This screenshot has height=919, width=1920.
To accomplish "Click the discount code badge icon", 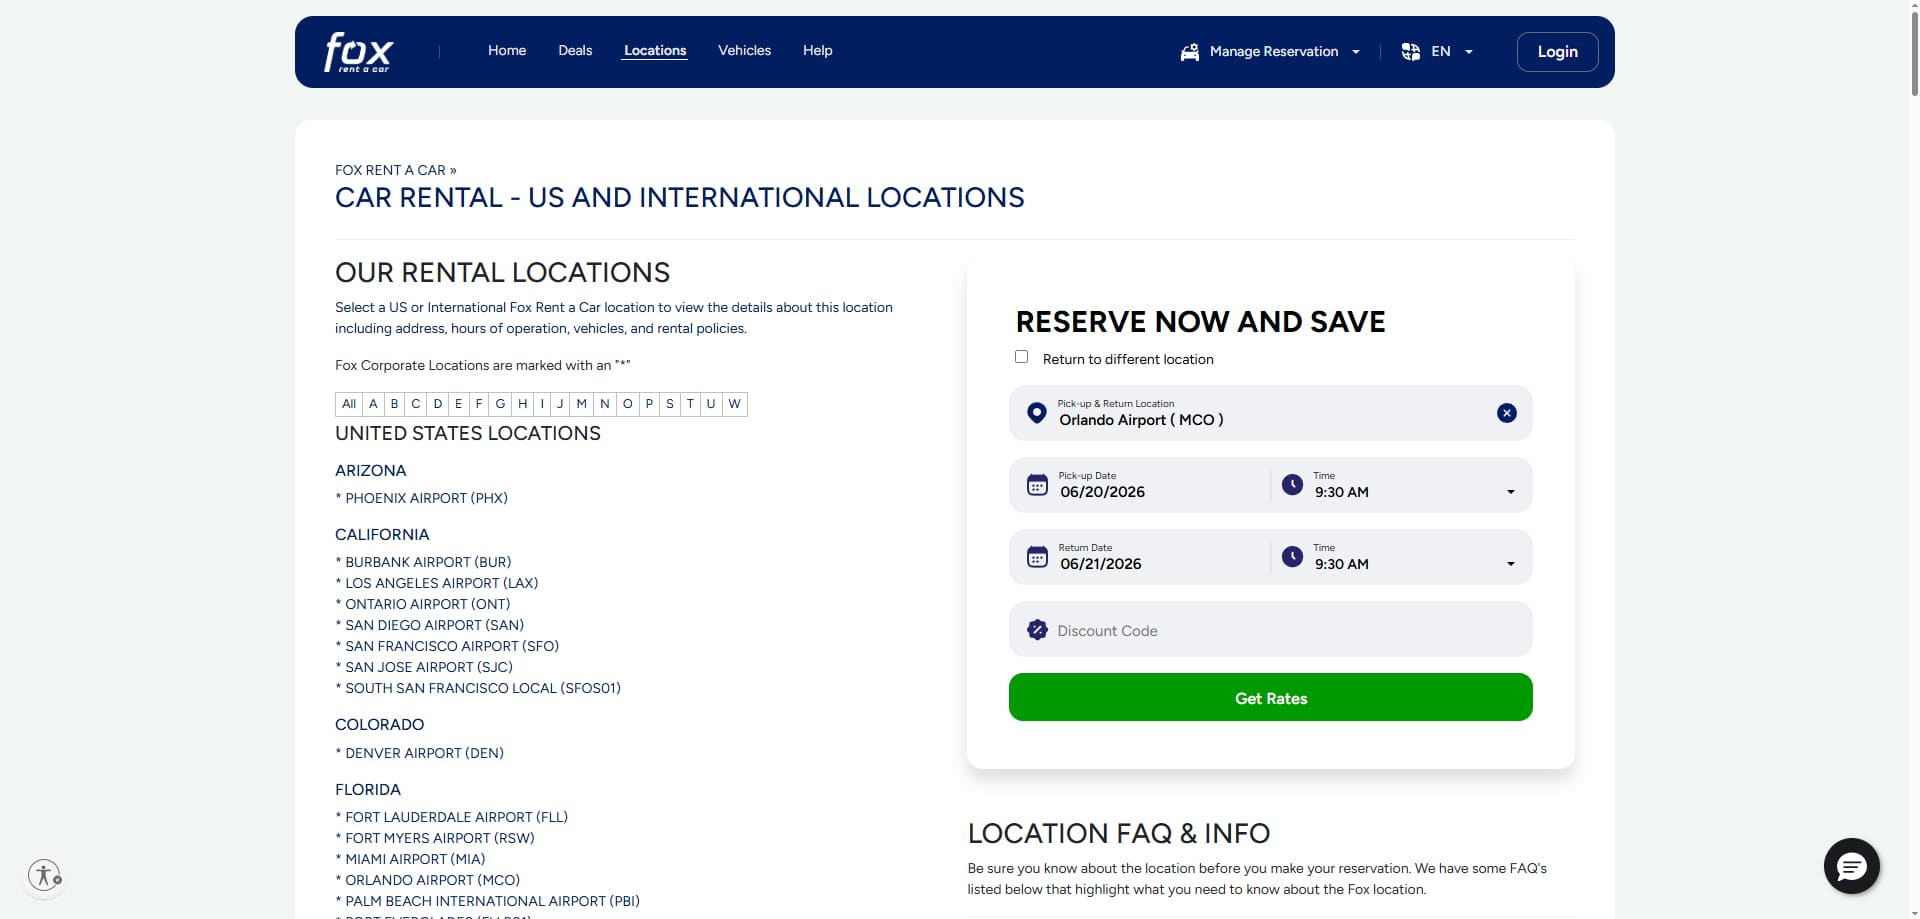I will 1037,630.
